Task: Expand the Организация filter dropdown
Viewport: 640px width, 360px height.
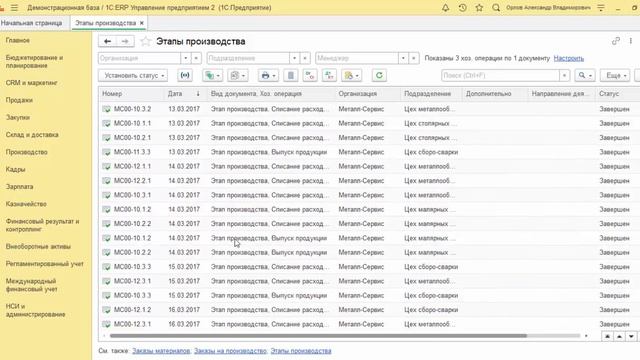Action: pyautogui.click(x=186, y=58)
